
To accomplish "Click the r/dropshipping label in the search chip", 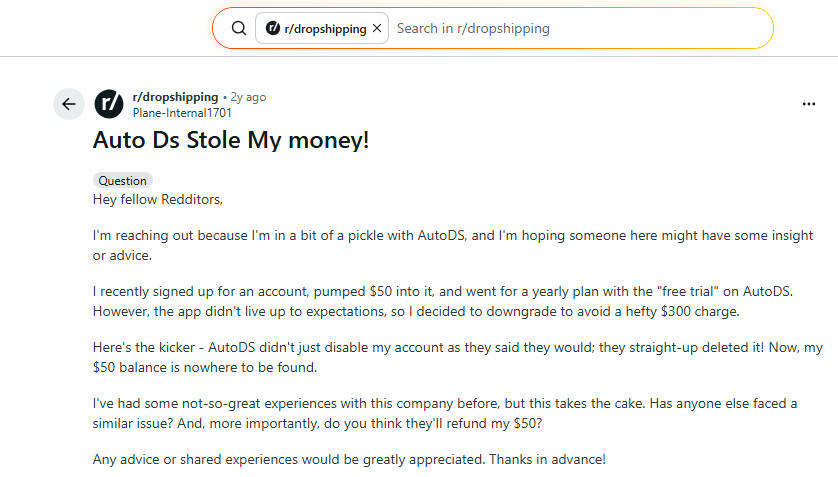I will click(x=326, y=29).
